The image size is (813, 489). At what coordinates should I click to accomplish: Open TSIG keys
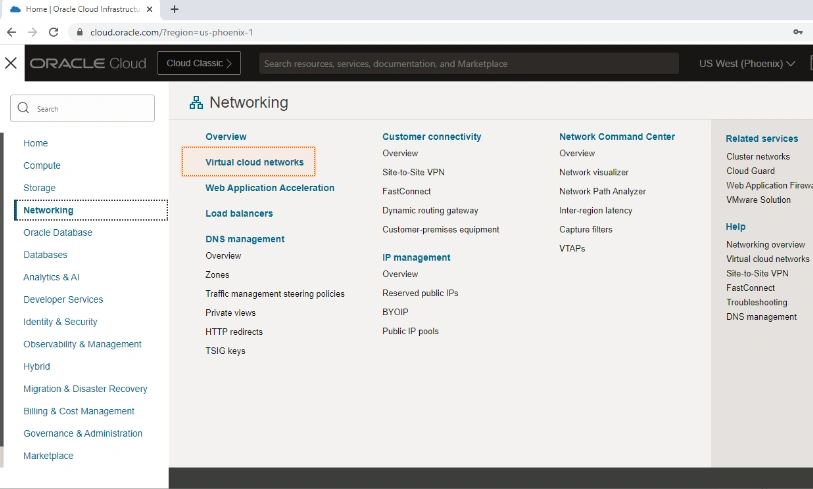pos(225,351)
